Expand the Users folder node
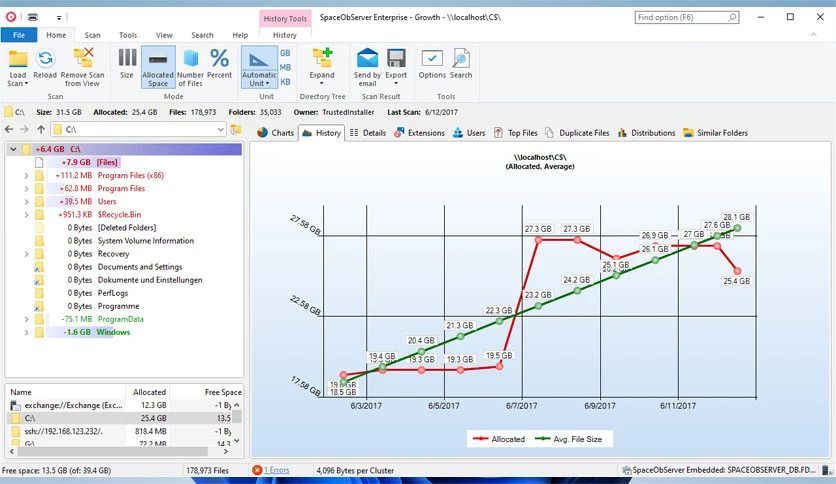Screen dimensions: 836x484 [26, 201]
